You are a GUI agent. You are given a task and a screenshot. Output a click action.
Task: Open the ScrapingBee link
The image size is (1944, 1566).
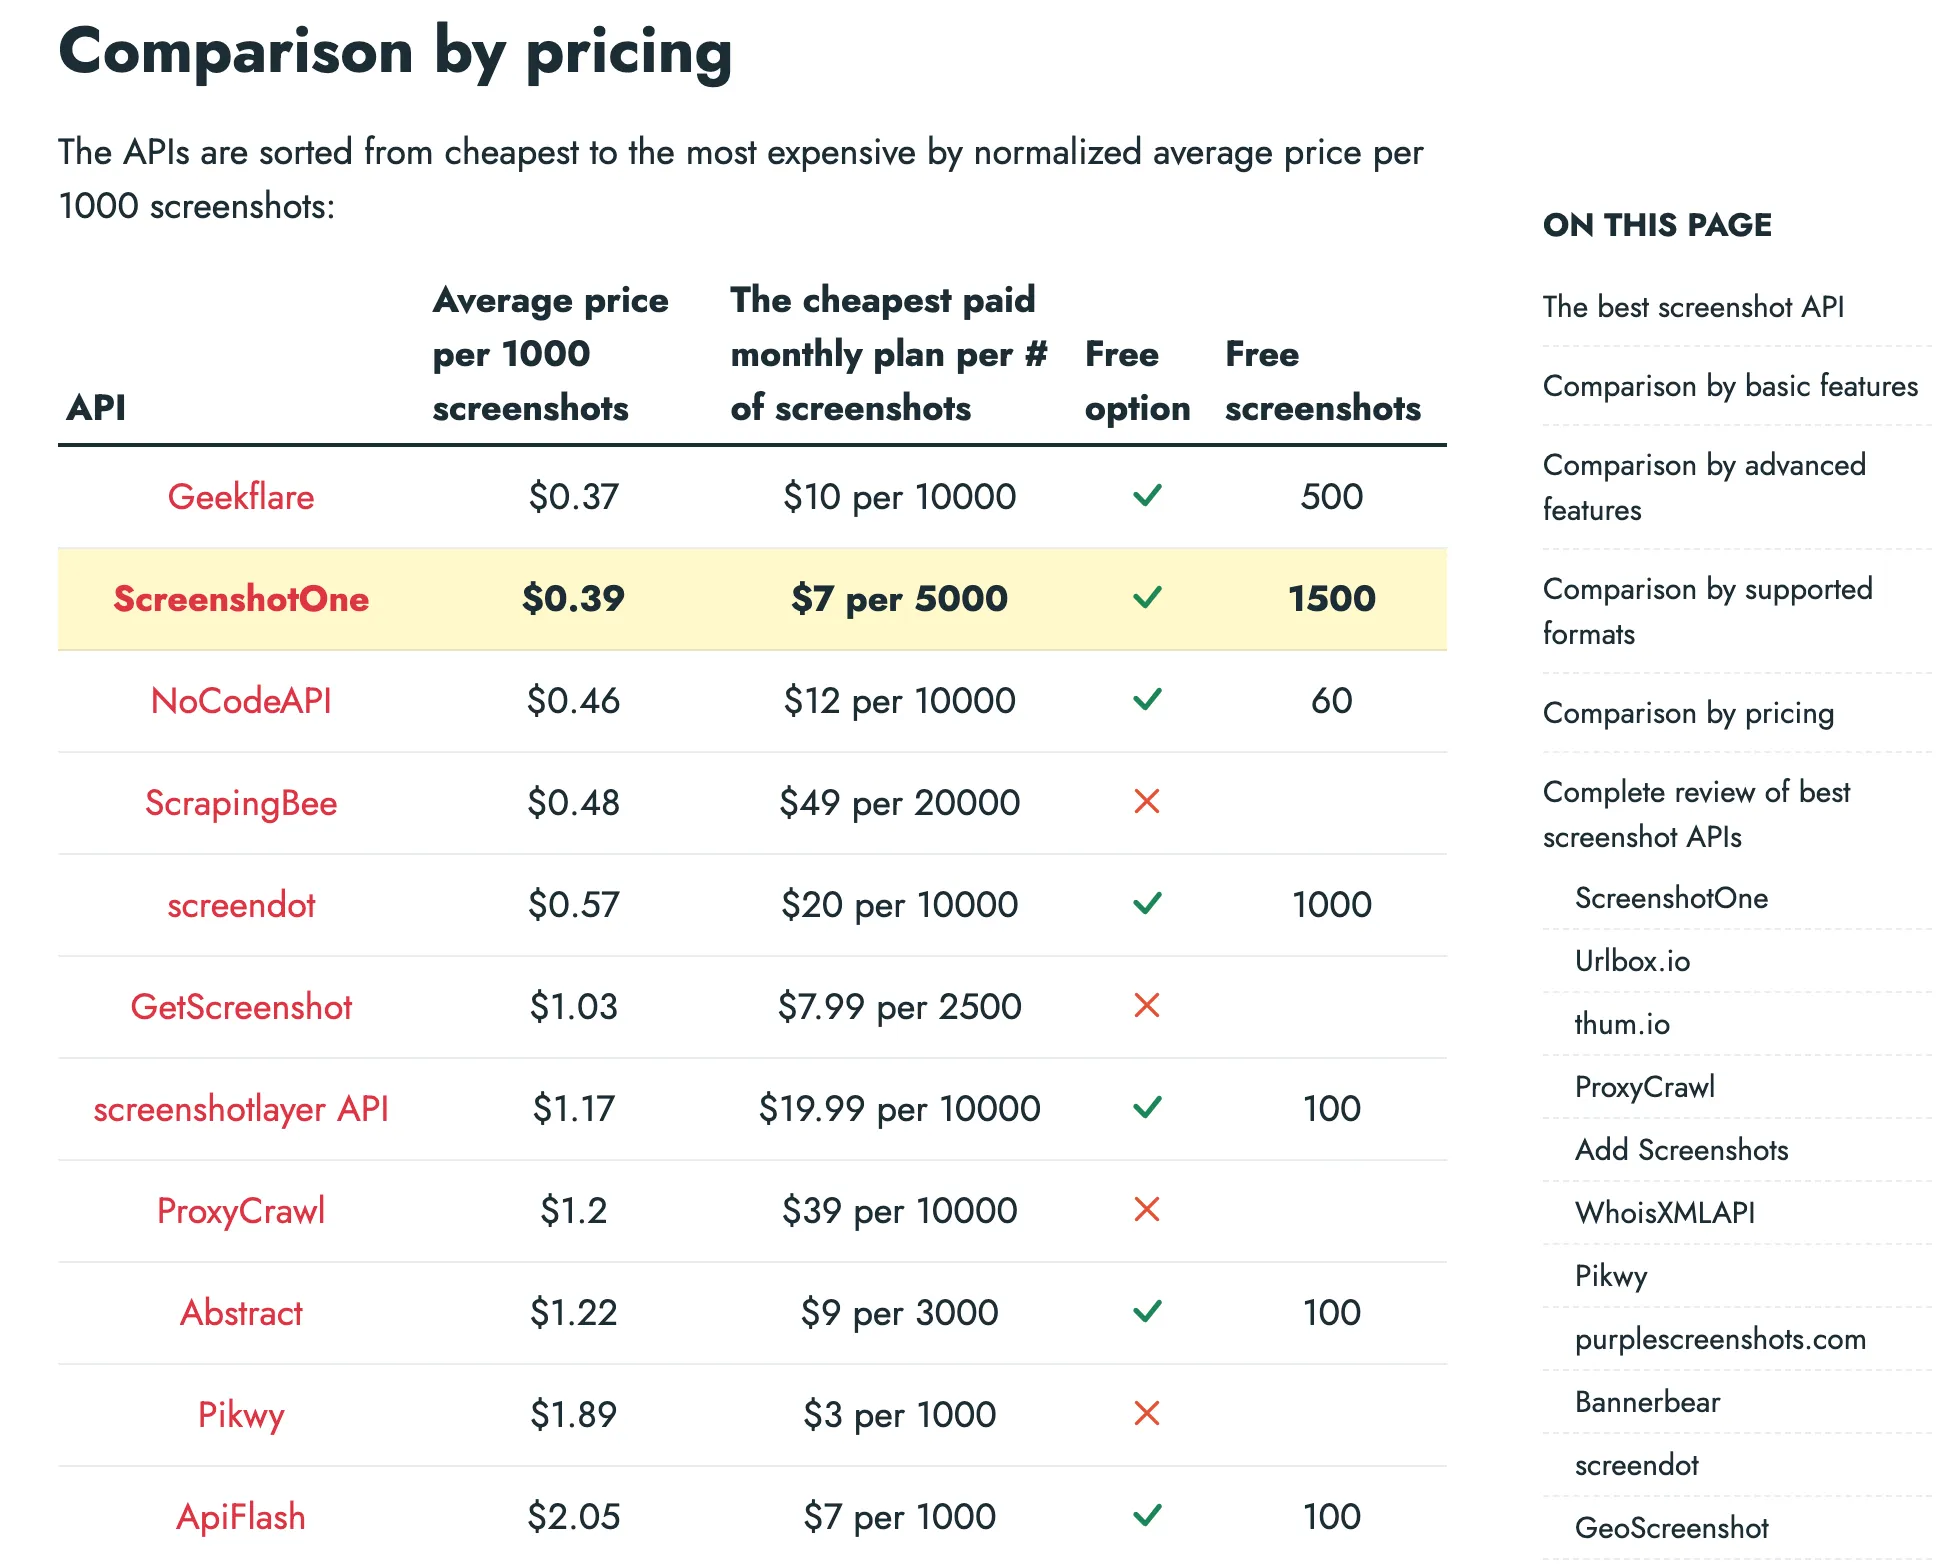coord(240,803)
